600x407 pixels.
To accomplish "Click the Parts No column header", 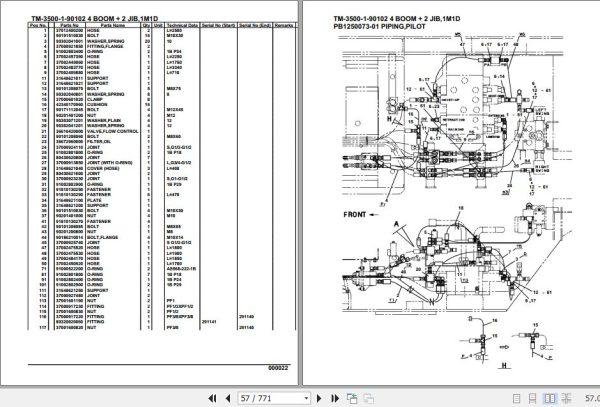I will [70, 25].
